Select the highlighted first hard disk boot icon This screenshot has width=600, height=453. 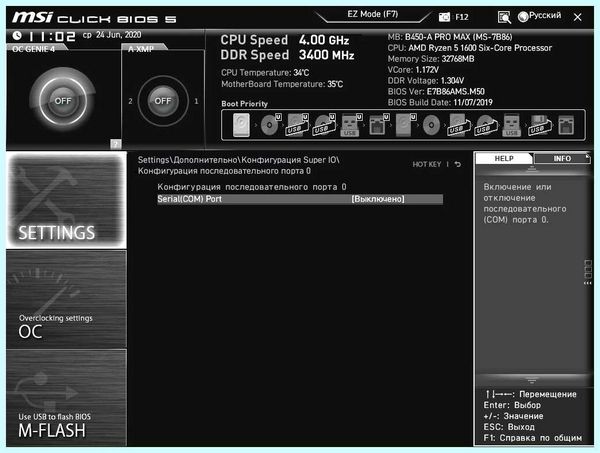(x=241, y=125)
